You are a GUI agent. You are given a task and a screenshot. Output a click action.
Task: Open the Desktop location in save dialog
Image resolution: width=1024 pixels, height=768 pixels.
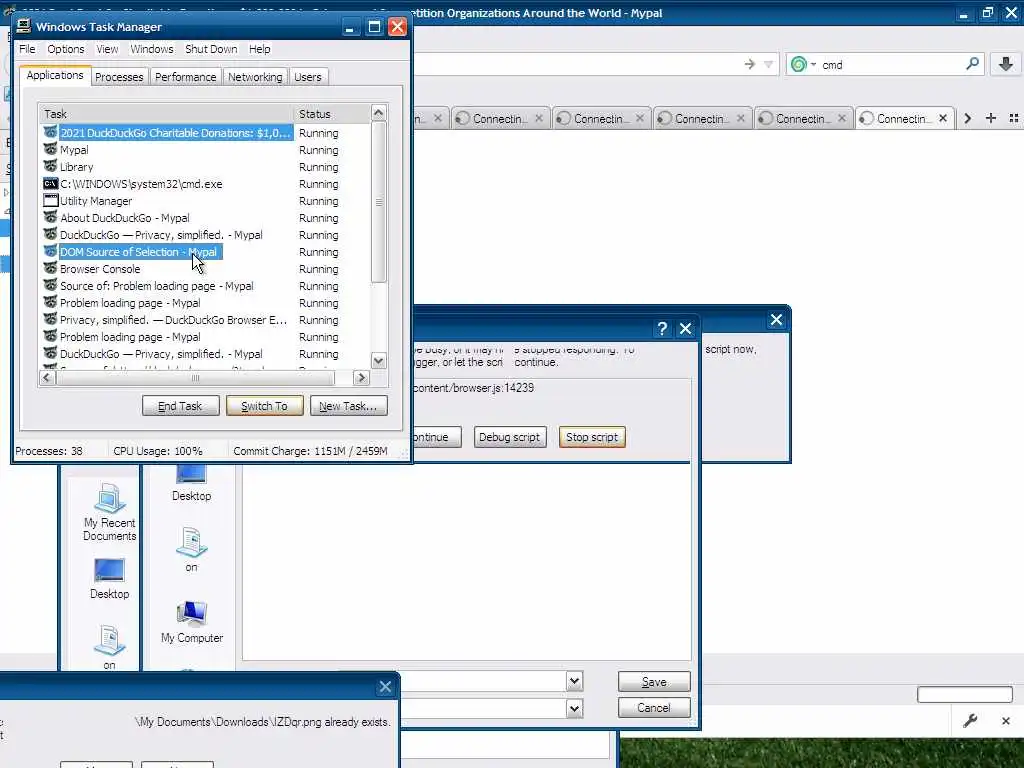click(x=191, y=482)
